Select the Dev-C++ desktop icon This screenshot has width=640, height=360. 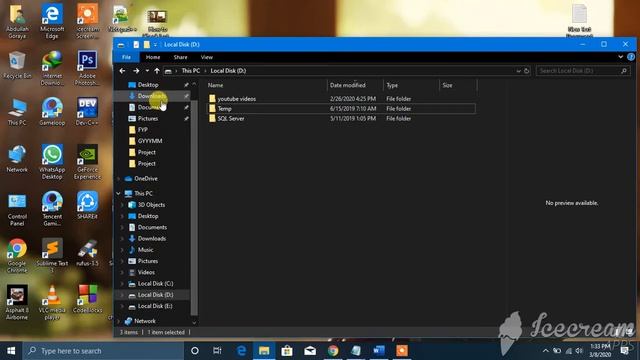[87, 111]
